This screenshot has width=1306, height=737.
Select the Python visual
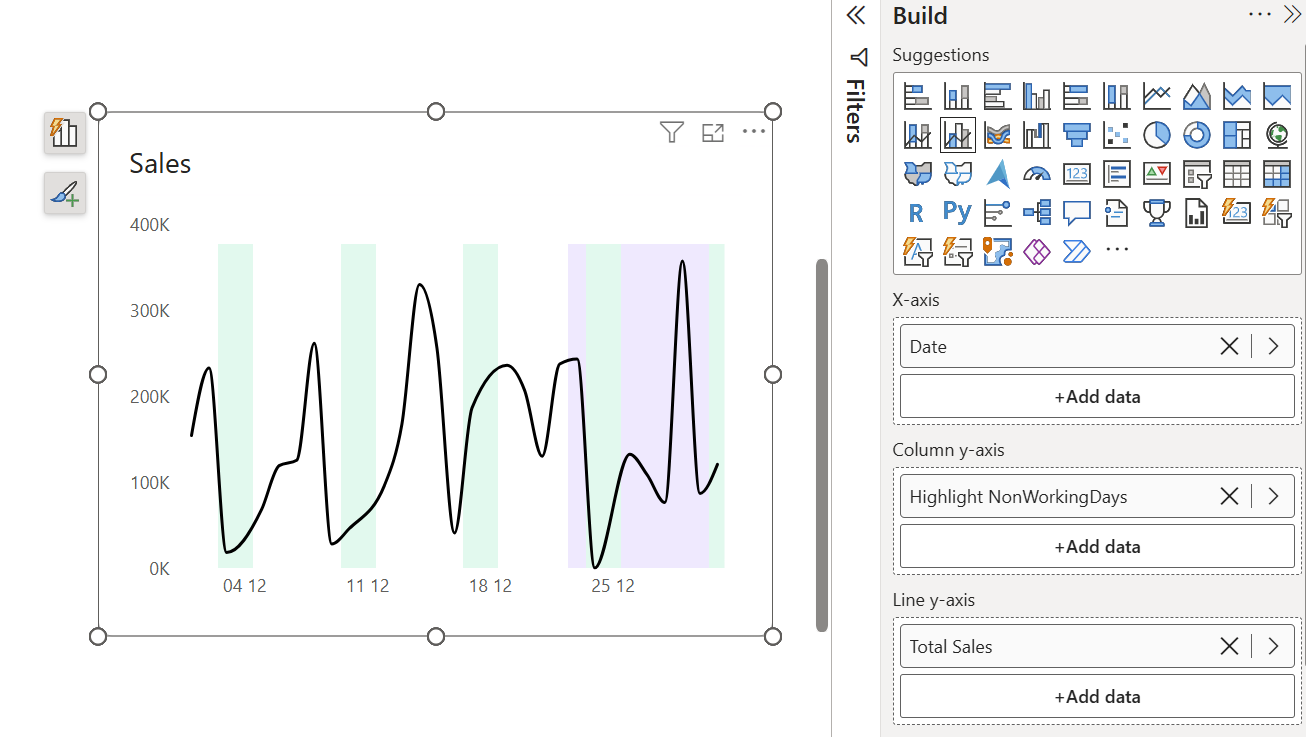(x=957, y=212)
